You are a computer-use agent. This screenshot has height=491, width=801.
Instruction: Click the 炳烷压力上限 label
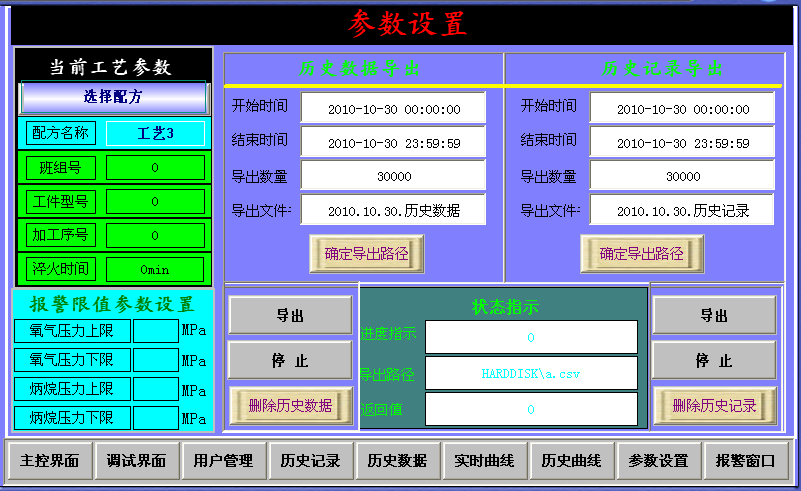pyautogui.click(x=72, y=389)
